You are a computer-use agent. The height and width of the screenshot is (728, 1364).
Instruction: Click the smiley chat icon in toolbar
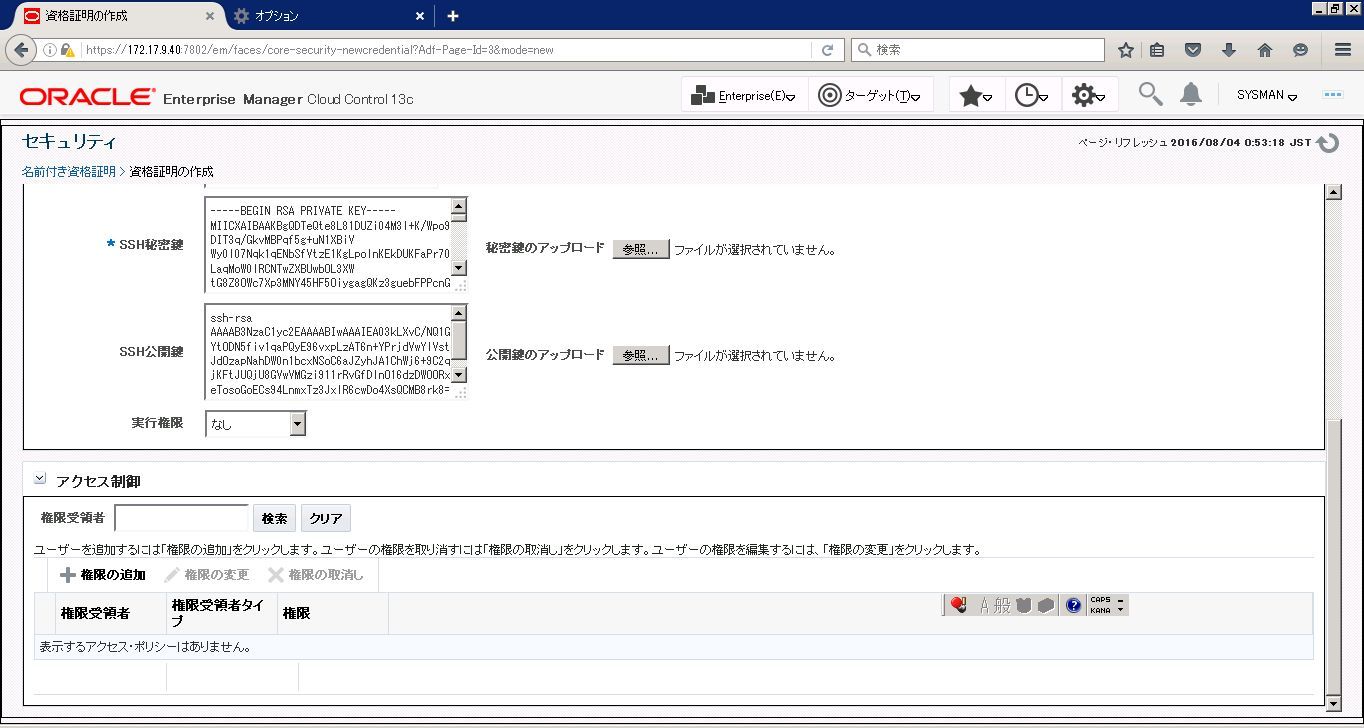1300,49
